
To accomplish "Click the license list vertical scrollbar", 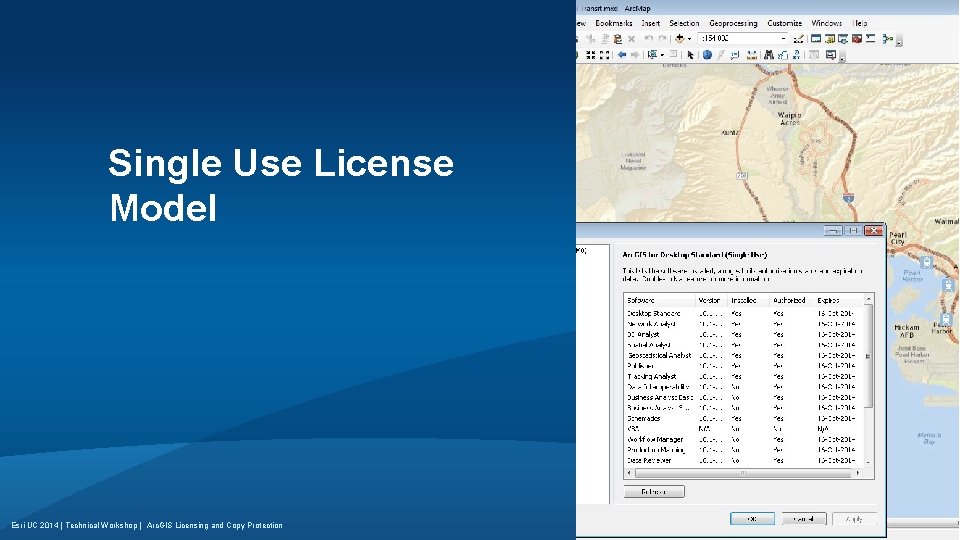I will (x=868, y=356).
